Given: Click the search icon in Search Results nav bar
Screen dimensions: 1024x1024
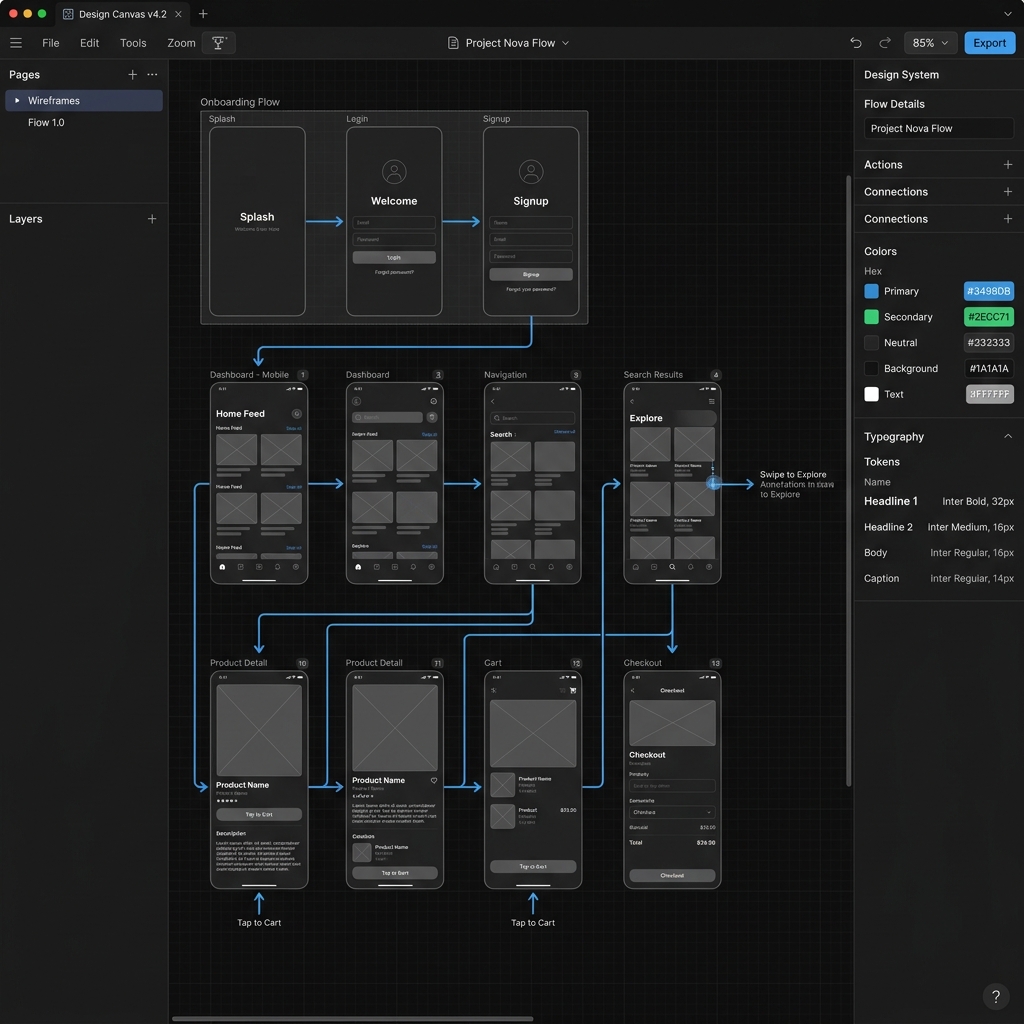Looking at the screenshot, I should [672, 567].
